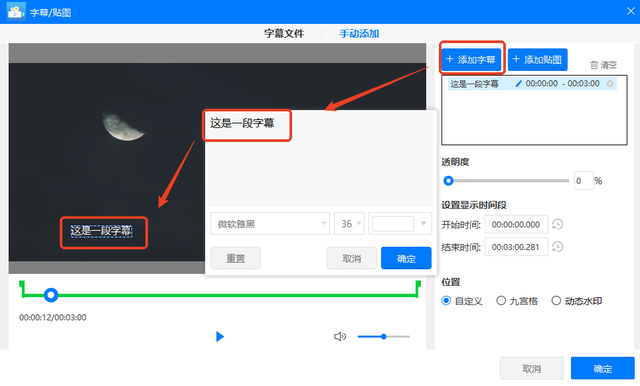The image size is (640, 386).
Task: Click 取消 in the subtitle text popup
Action: click(x=351, y=258)
